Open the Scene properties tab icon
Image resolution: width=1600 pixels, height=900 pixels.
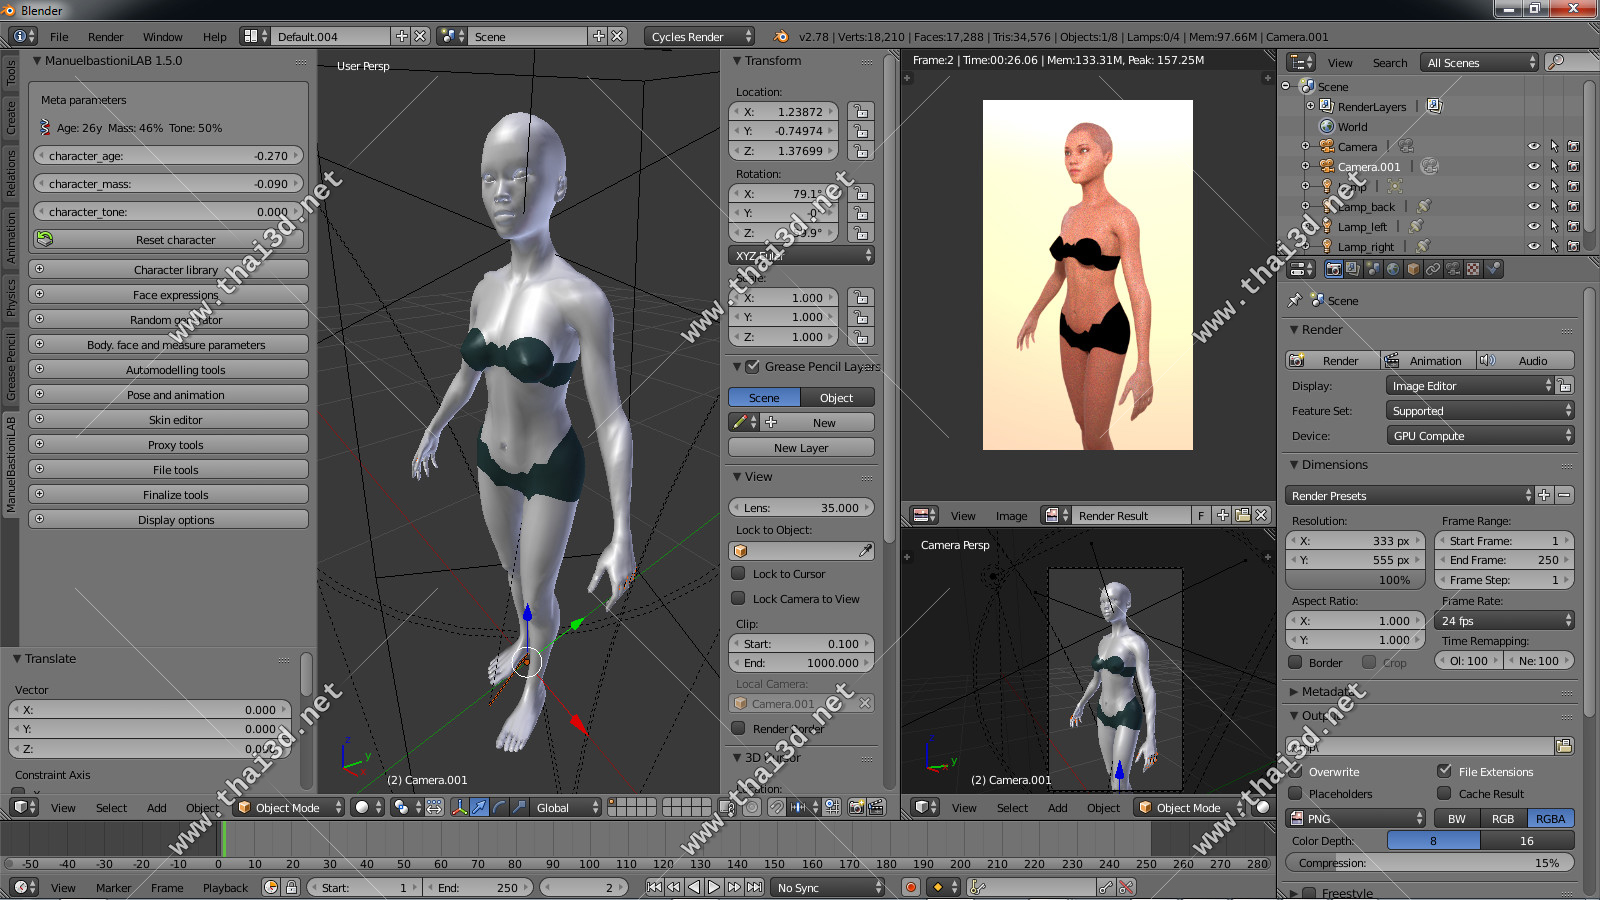[1373, 269]
